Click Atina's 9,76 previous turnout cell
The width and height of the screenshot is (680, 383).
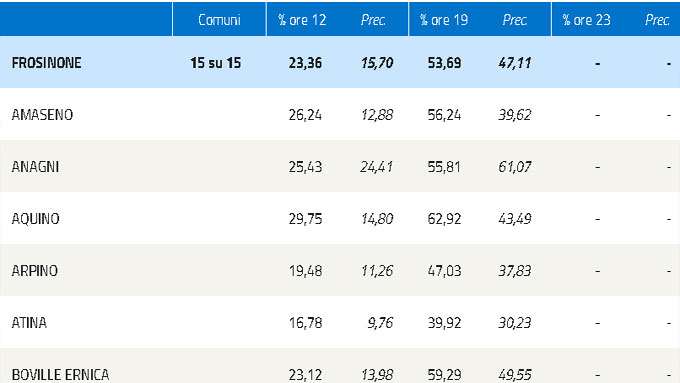[x=380, y=323]
